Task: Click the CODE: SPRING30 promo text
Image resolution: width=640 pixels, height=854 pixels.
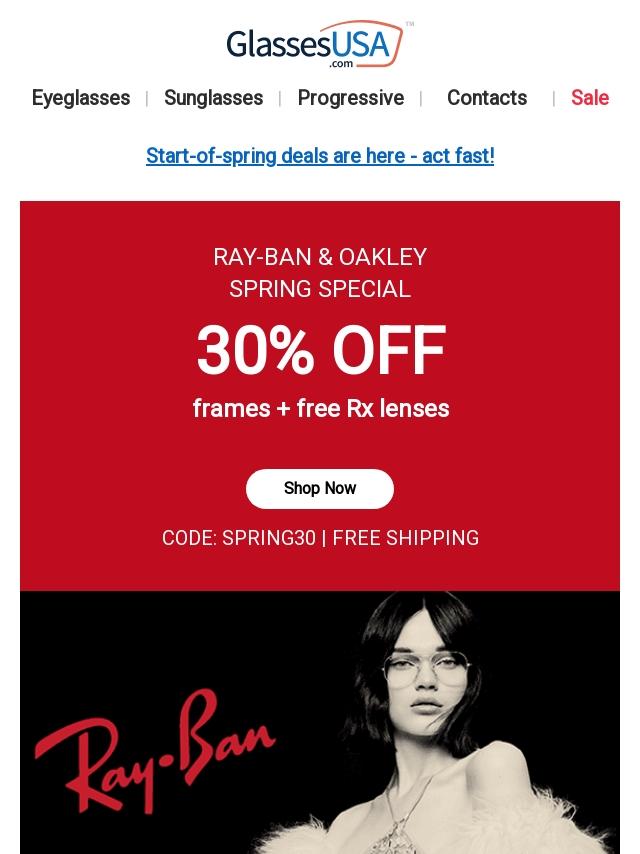Action: (x=238, y=538)
